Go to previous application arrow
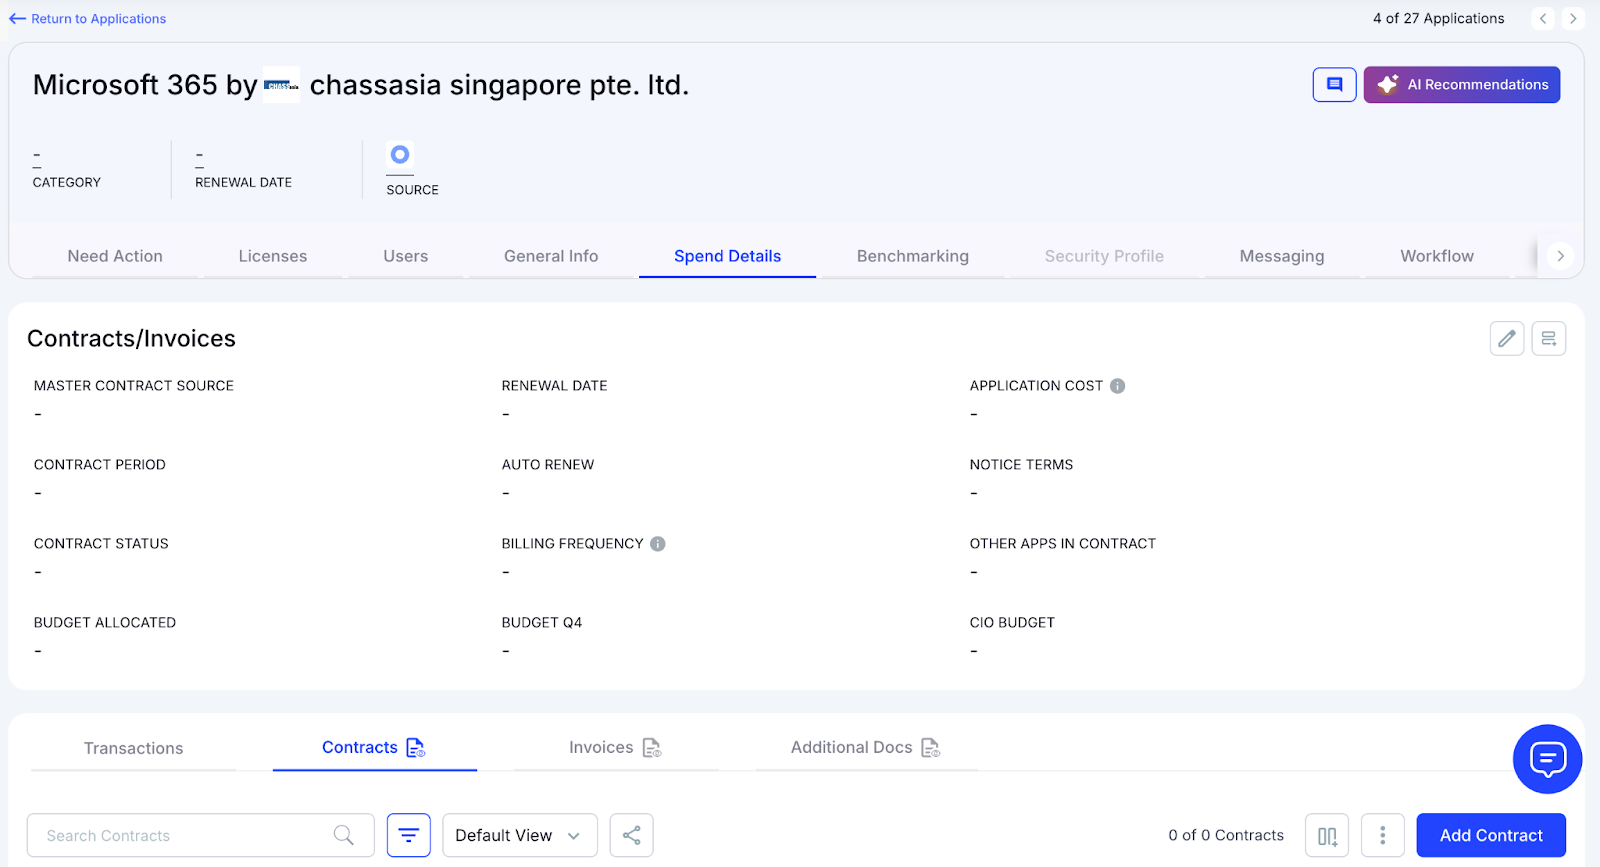Screen dimensions: 1600x867 (x=1543, y=19)
